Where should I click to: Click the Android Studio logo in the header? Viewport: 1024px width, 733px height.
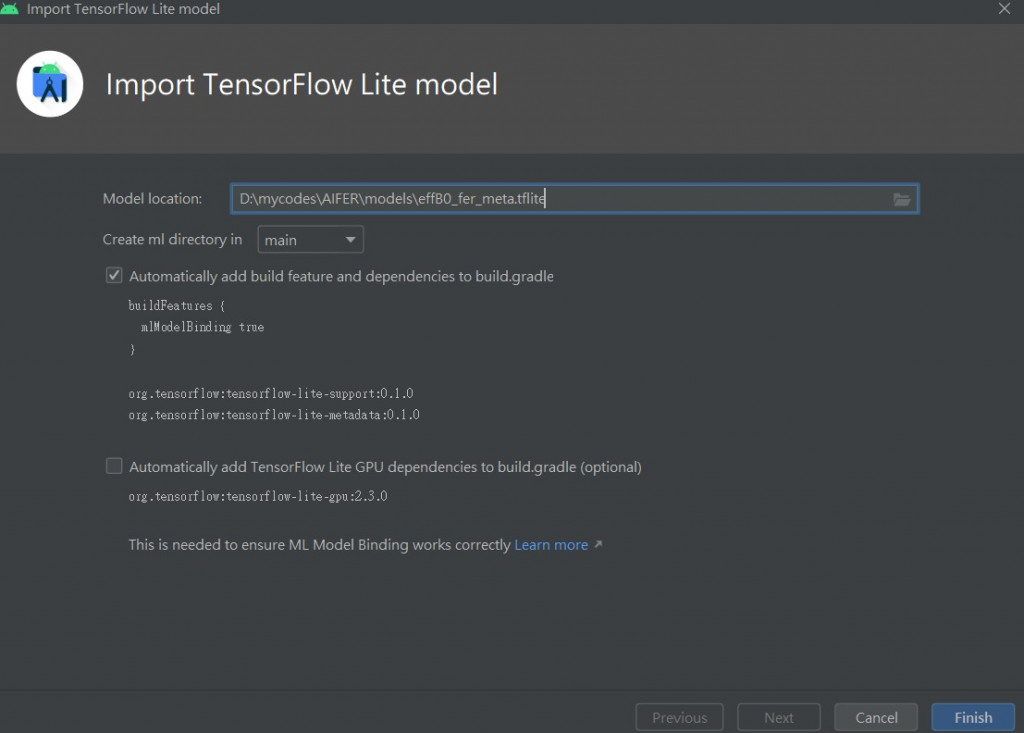point(50,84)
